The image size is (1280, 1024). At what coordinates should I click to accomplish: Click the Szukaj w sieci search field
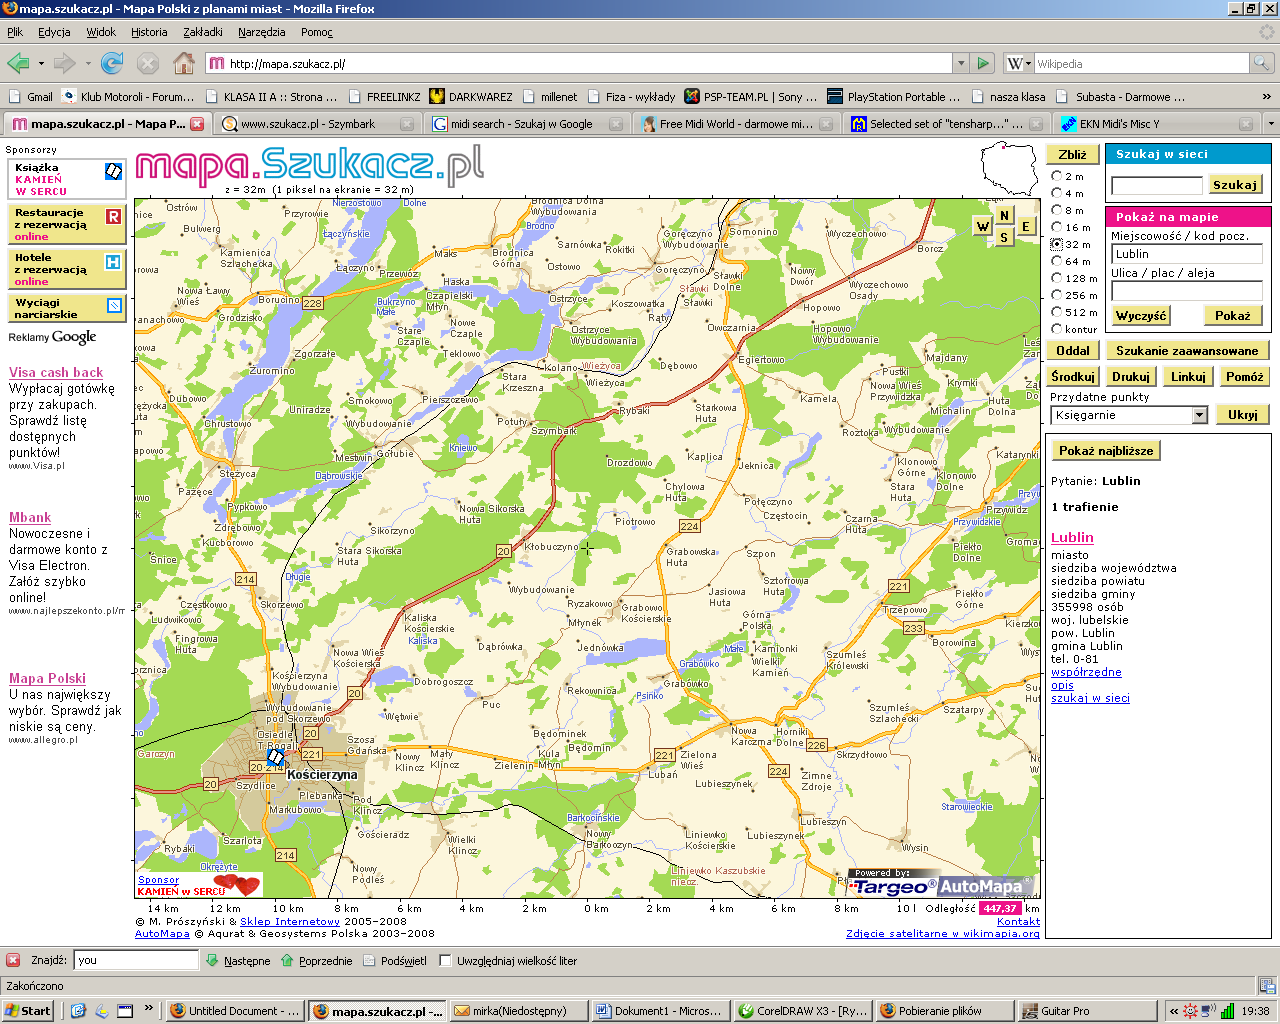[x=1157, y=185]
